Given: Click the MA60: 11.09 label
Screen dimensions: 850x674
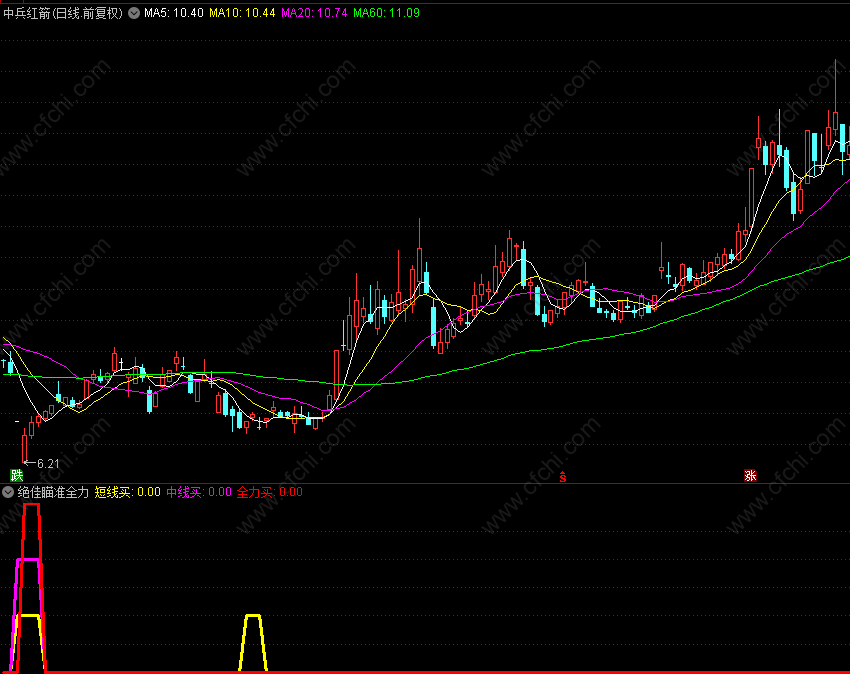Looking at the screenshot, I should point(387,13).
